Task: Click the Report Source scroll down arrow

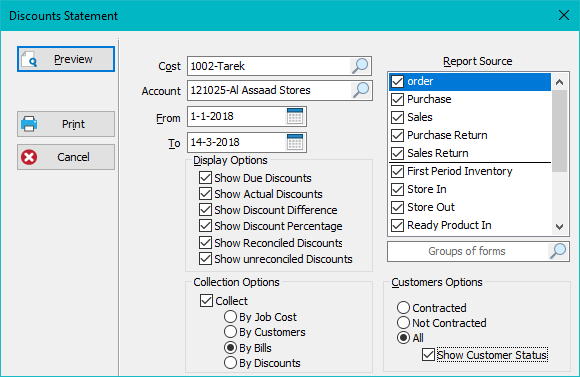Action: (559, 226)
